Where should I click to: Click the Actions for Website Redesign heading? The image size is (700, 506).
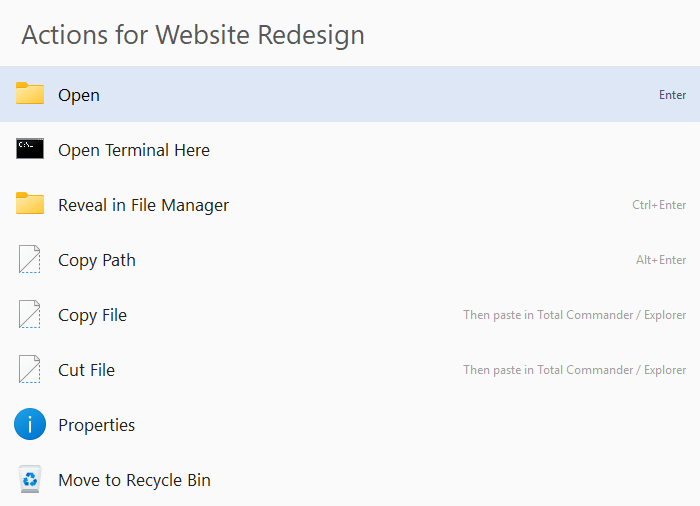[x=193, y=35]
